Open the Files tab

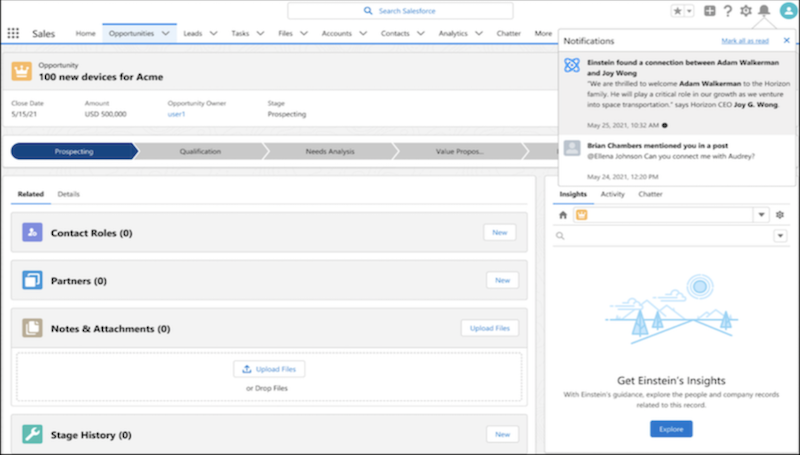tap(285, 34)
